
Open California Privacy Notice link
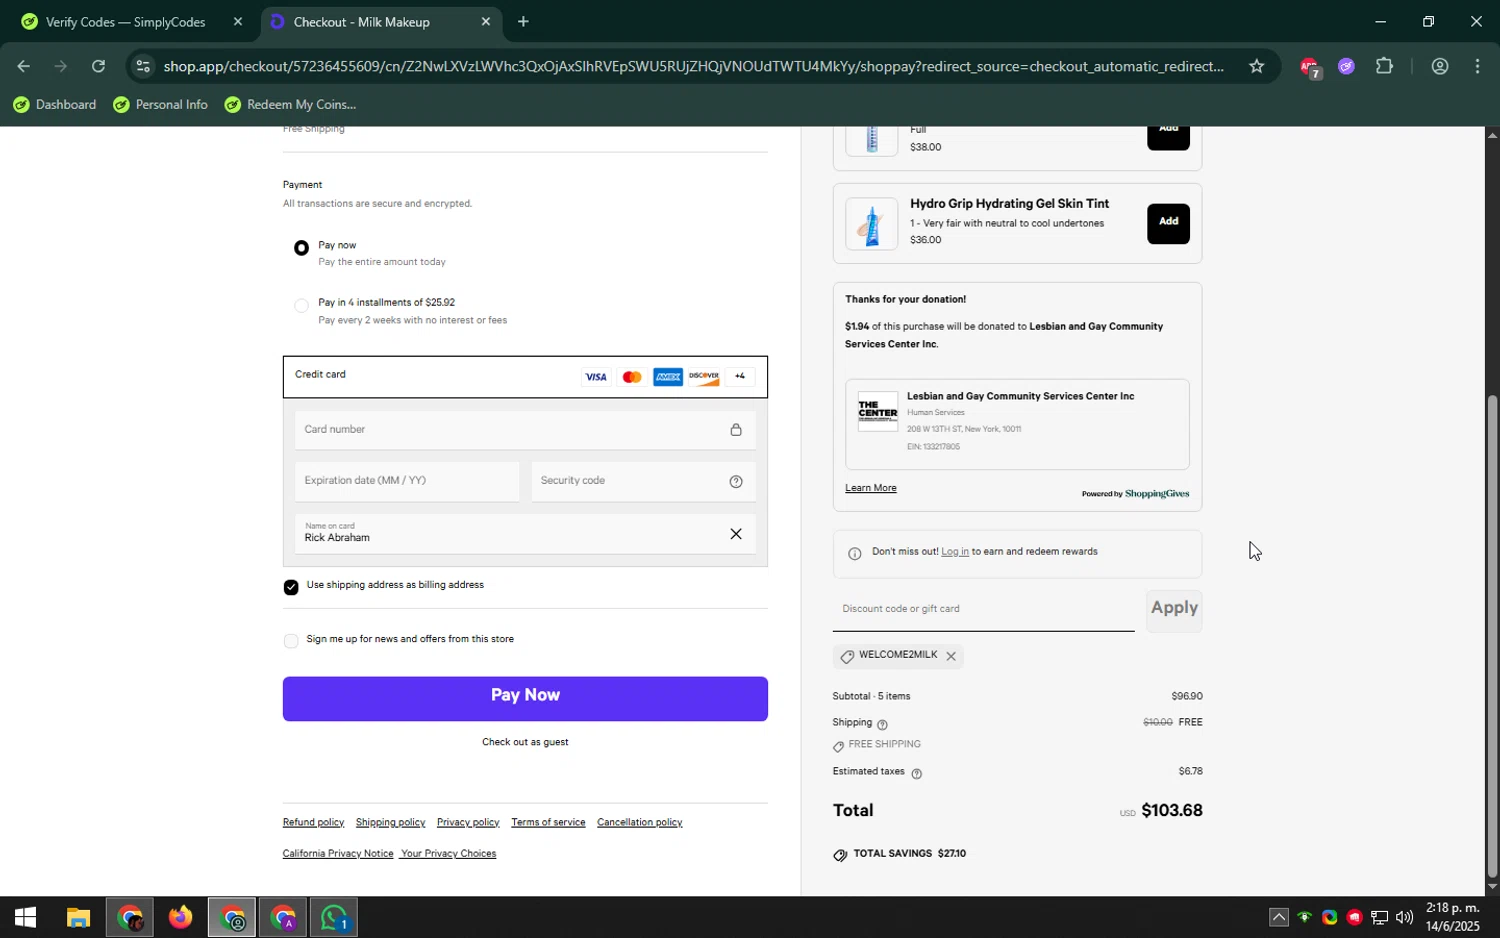(x=338, y=853)
